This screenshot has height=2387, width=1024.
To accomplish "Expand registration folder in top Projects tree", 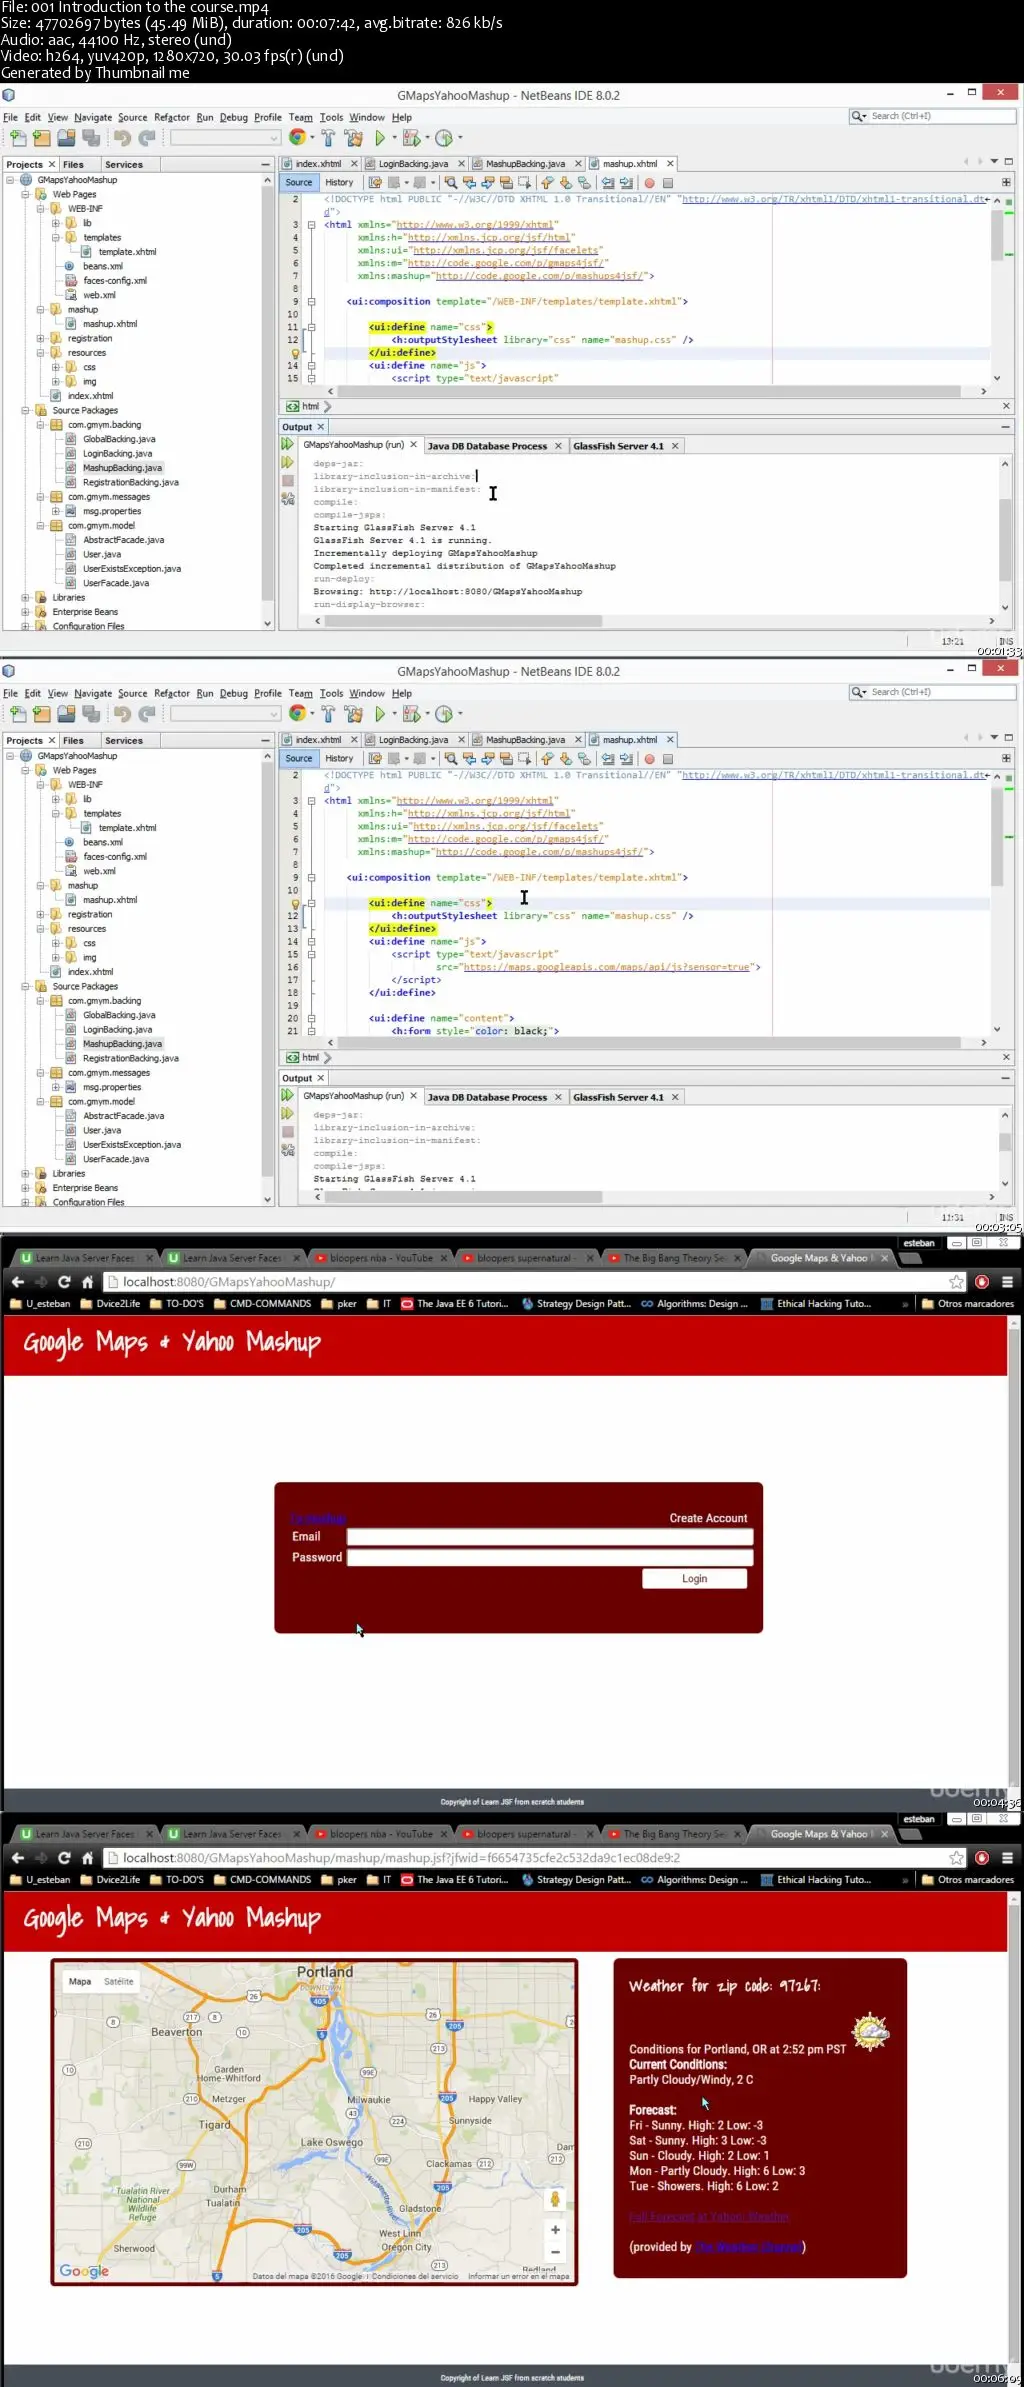I will 41,338.
